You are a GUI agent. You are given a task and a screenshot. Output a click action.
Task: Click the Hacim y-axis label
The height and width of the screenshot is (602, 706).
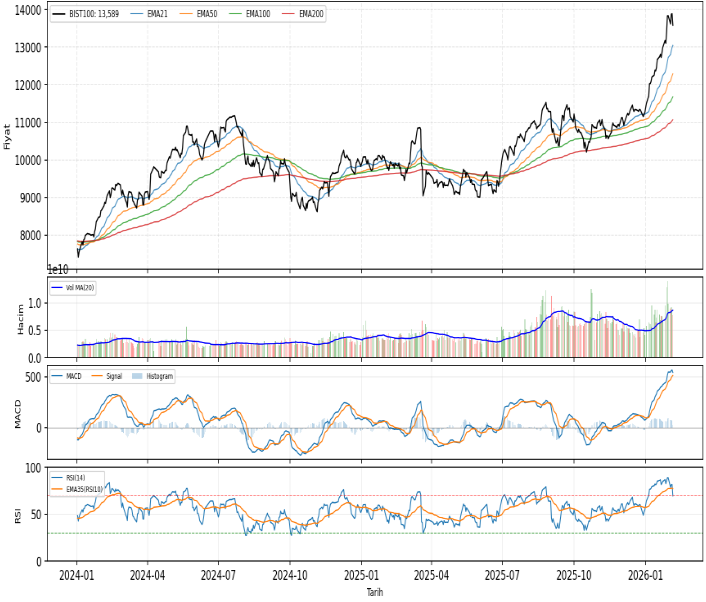(18, 318)
